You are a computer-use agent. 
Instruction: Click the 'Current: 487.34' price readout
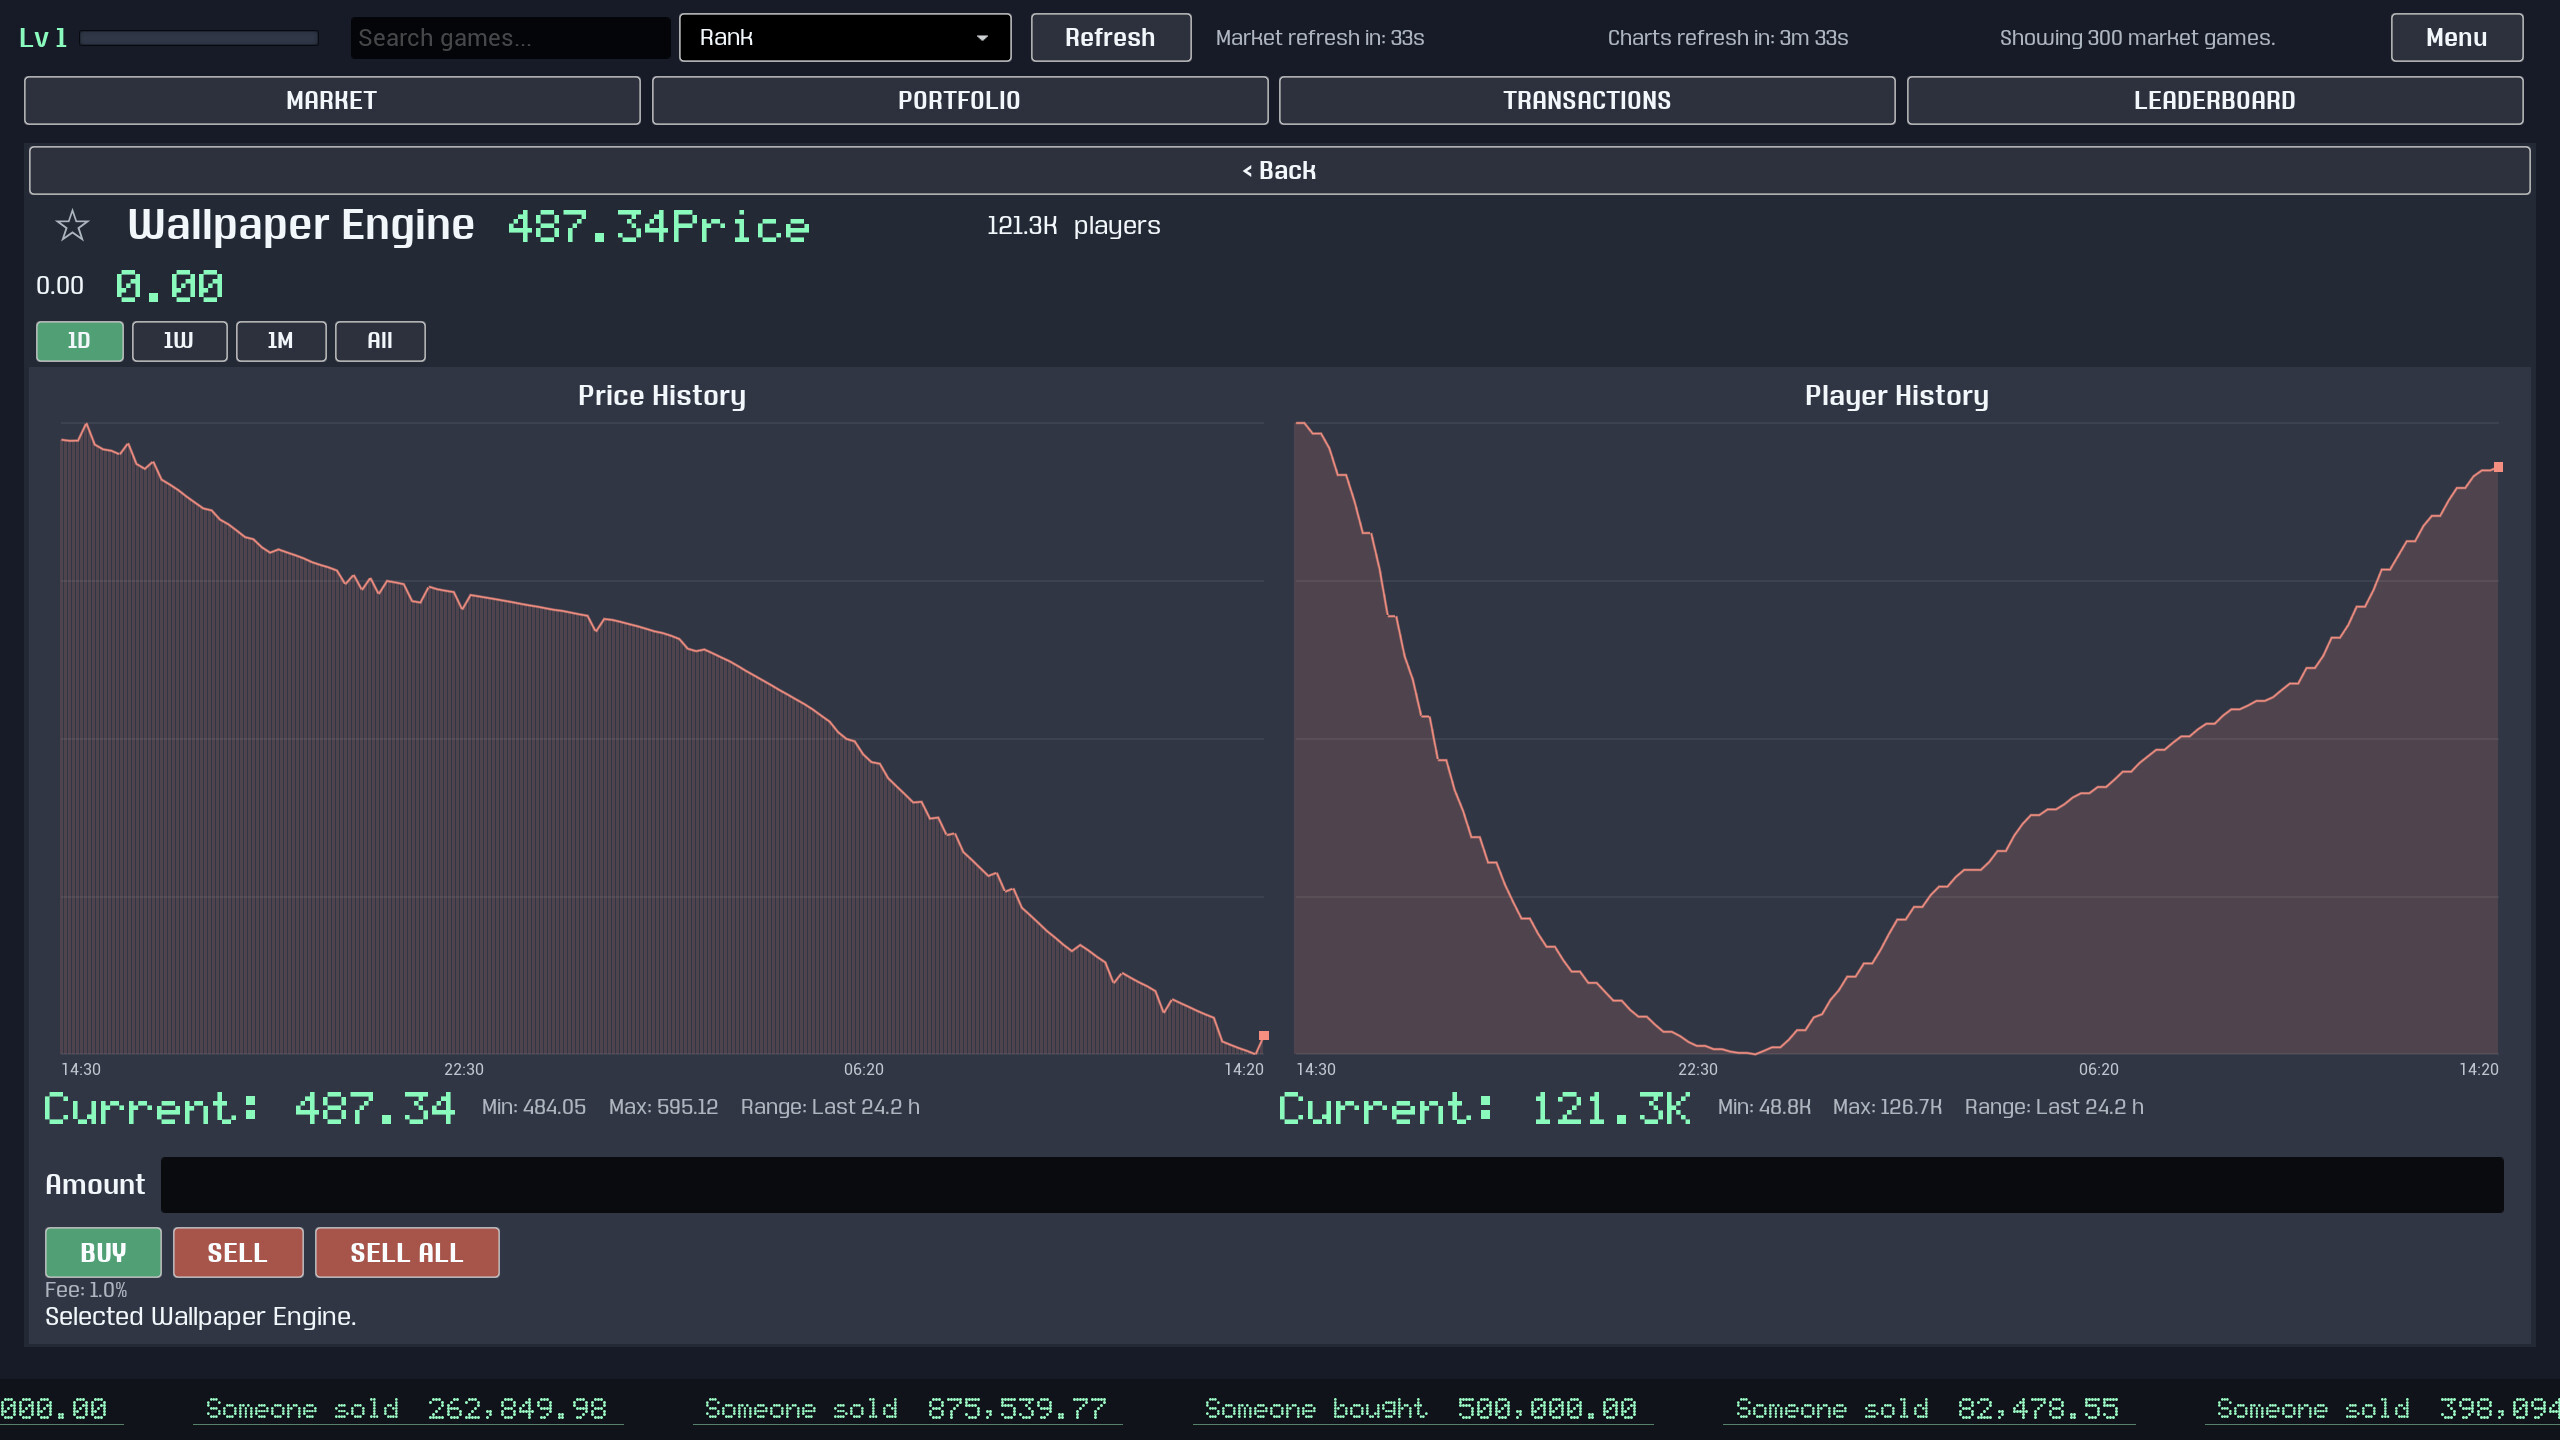click(x=250, y=1109)
